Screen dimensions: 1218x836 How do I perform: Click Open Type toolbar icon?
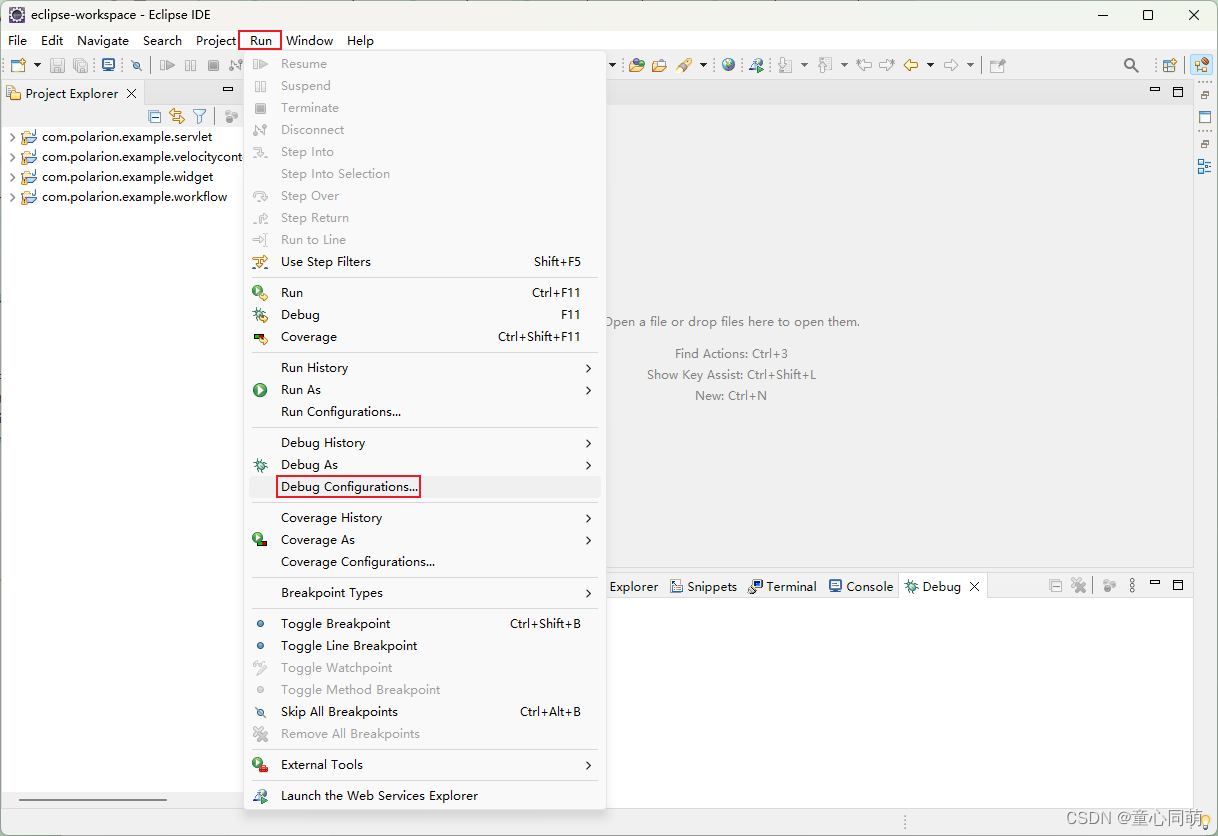pos(636,65)
